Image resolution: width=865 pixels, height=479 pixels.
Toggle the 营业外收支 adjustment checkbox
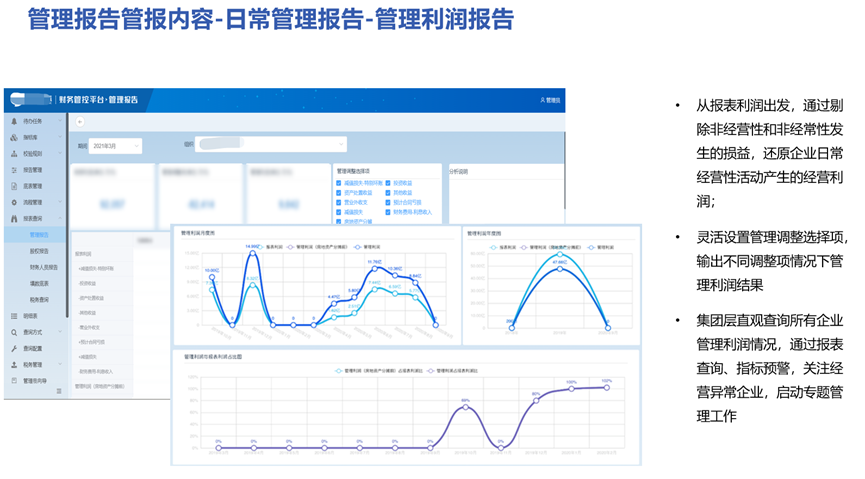pyautogui.click(x=340, y=202)
